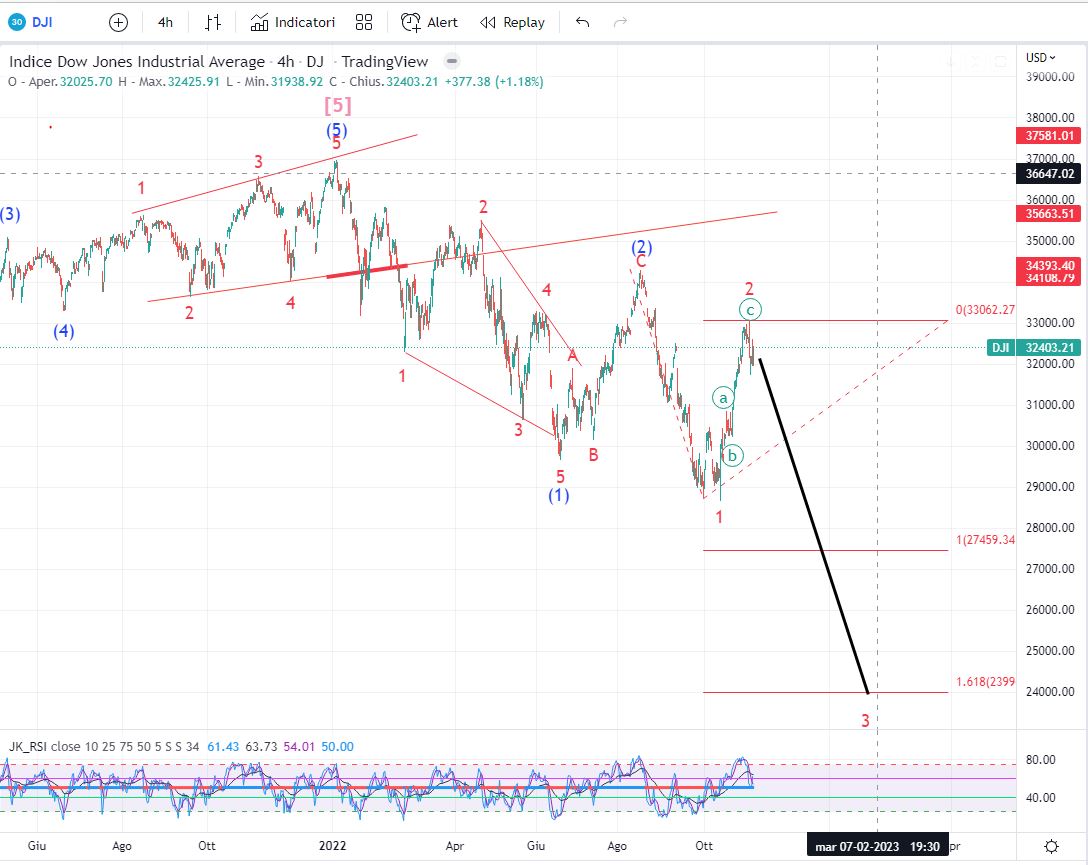The image size is (1088, 865).
Task: Click the mar 07-02-2023 19:30 time label
Action: click(877, 846)
